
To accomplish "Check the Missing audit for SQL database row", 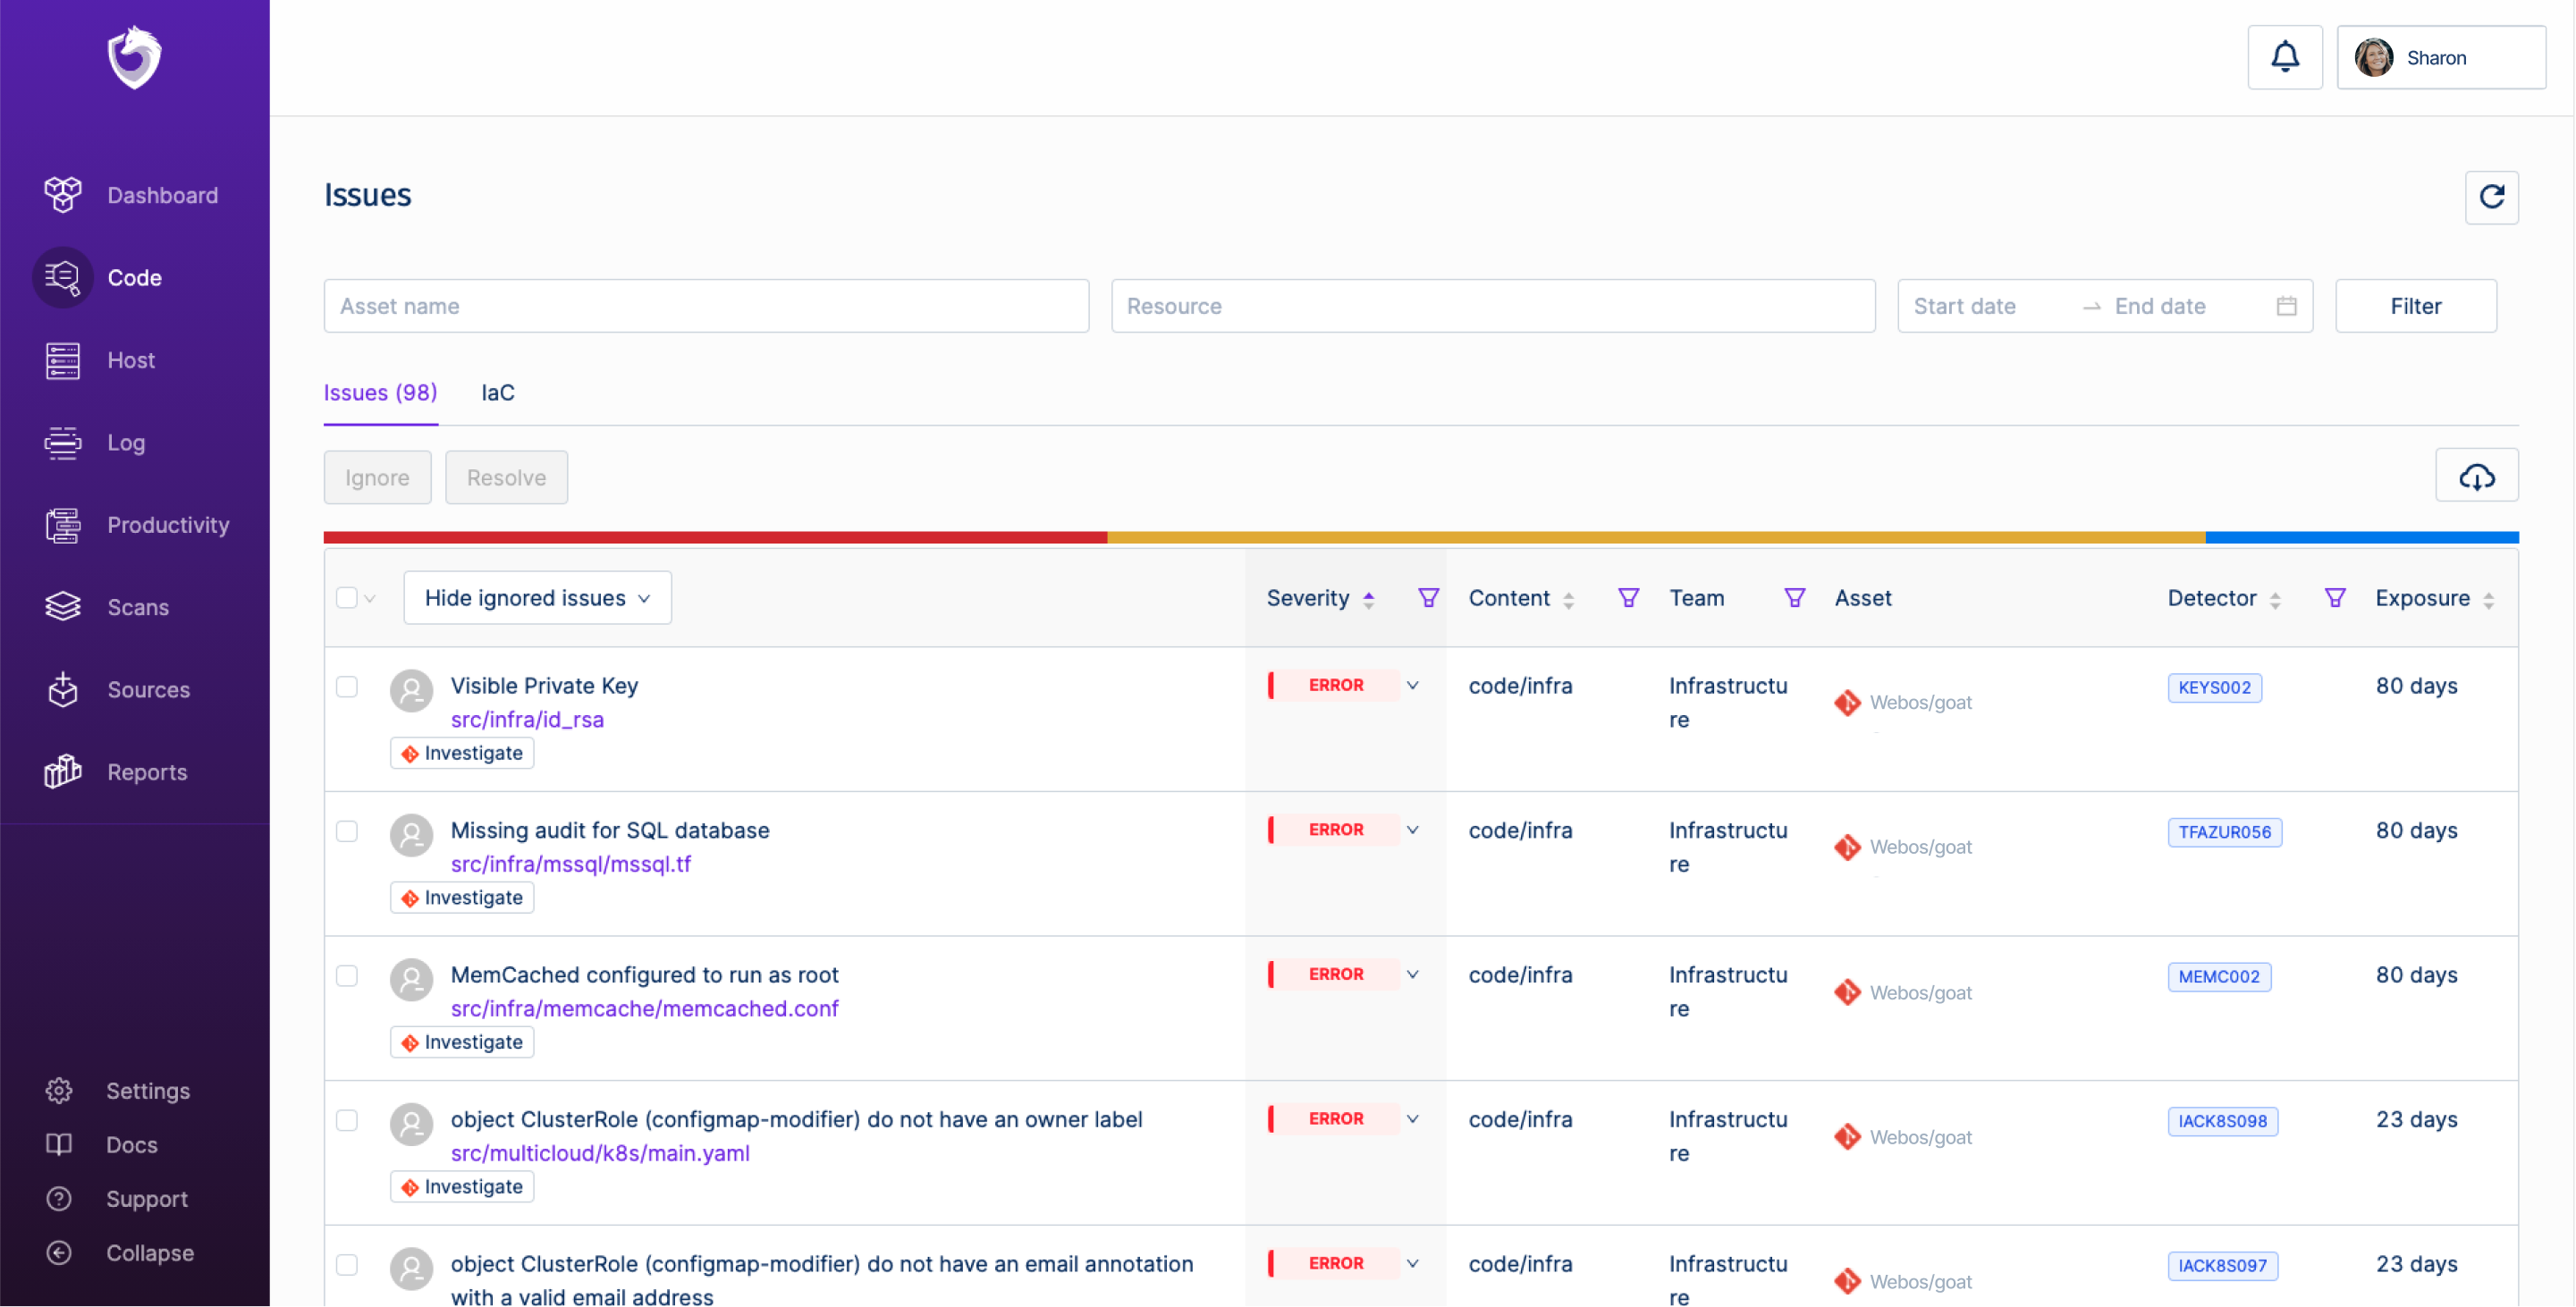I will [347, 831].
